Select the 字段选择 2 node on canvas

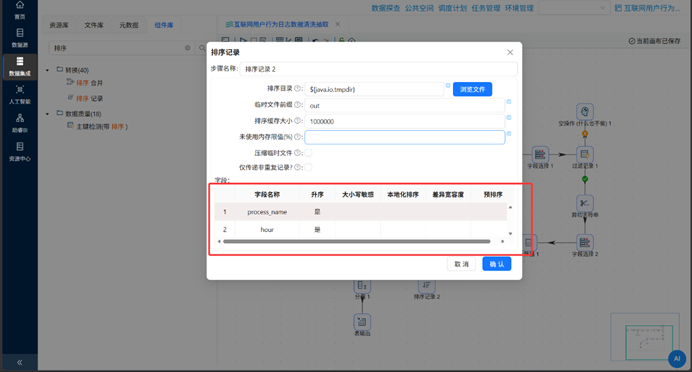click(585, 242)
